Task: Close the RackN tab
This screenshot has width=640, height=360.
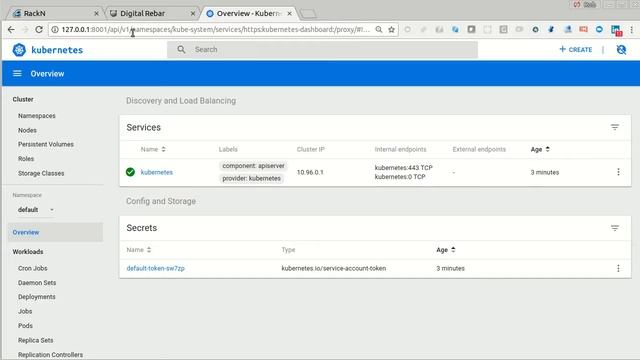Action: pos(96,13)
